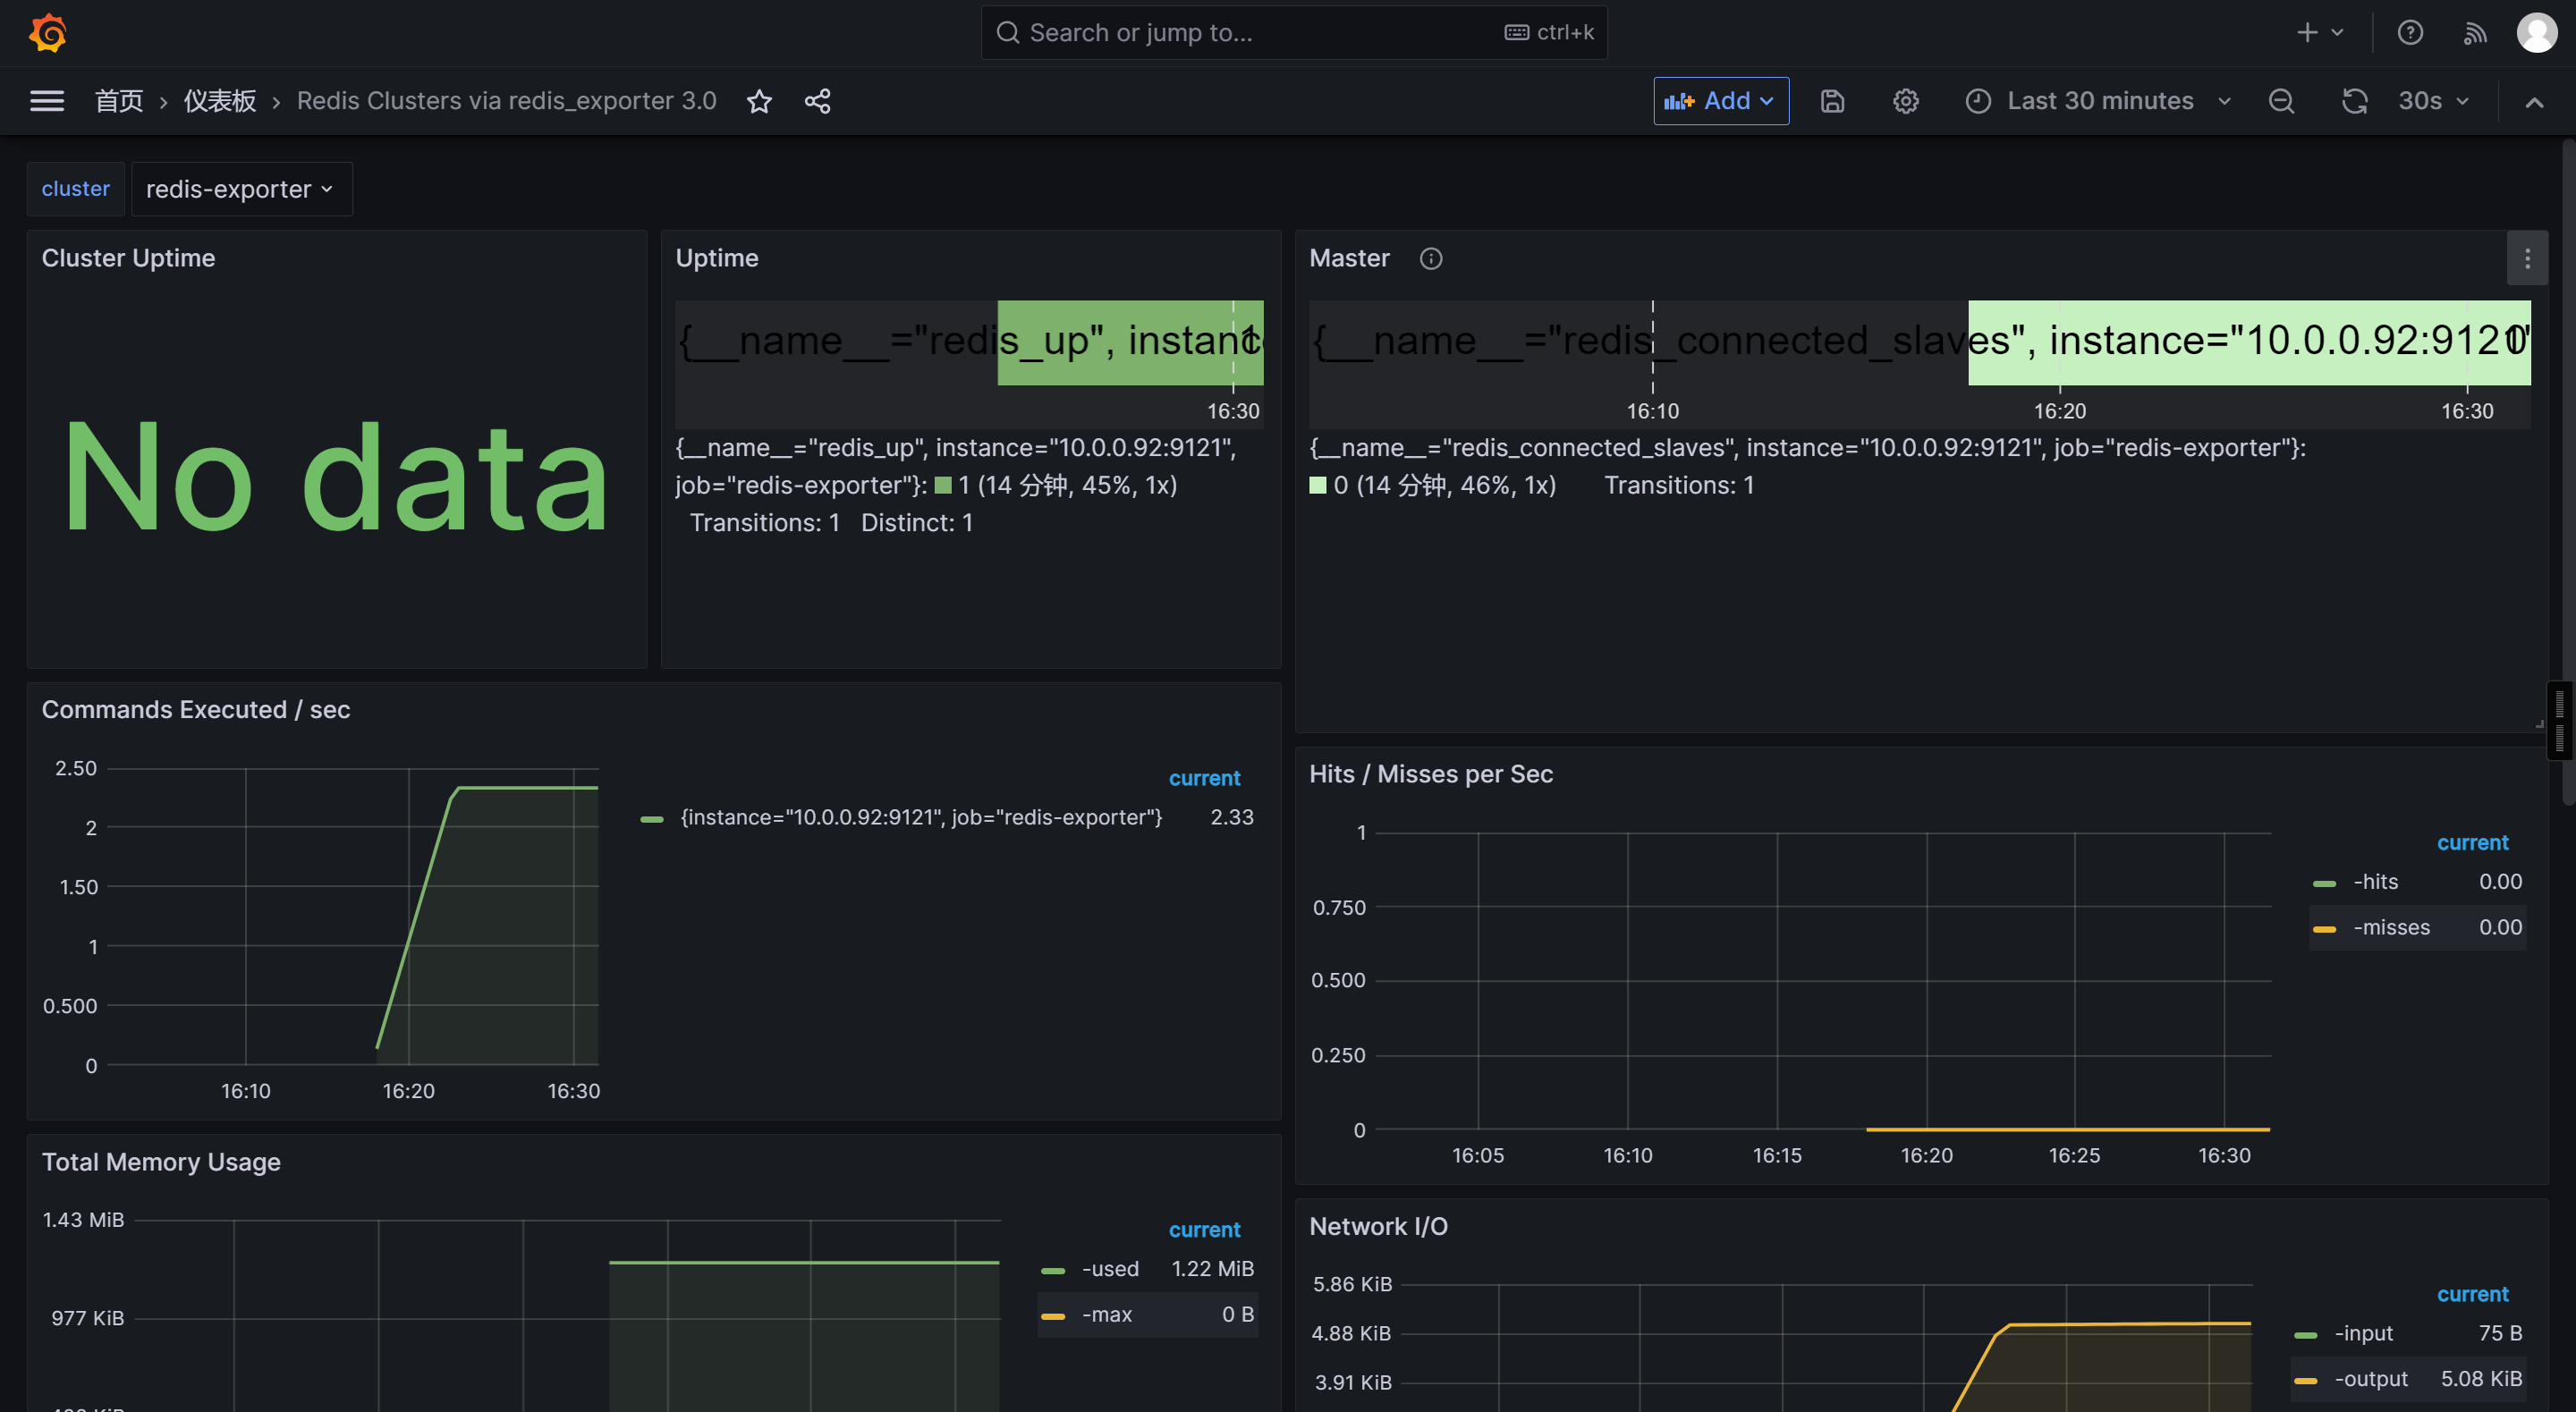
Task: Click the refresh dashboard icon
Action: 2354,101
